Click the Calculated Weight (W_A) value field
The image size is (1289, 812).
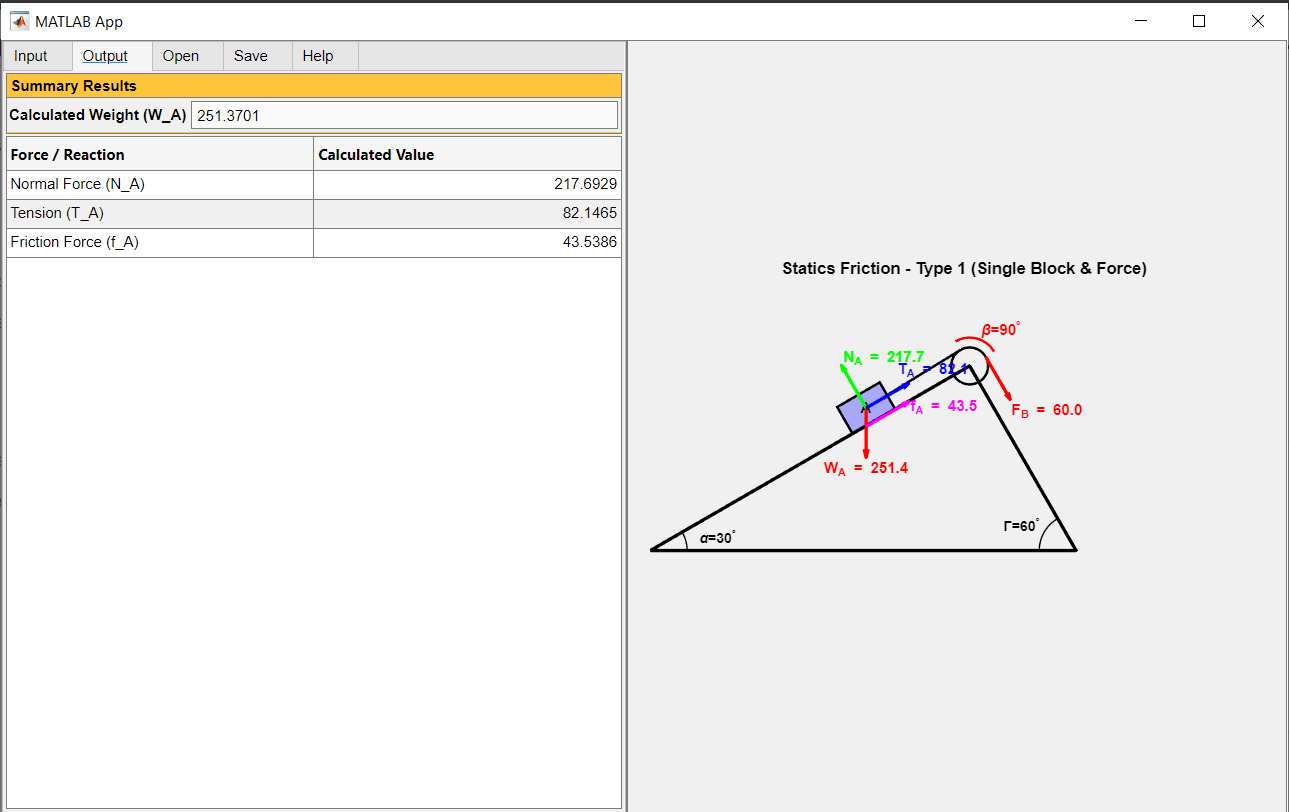[404, 115]
